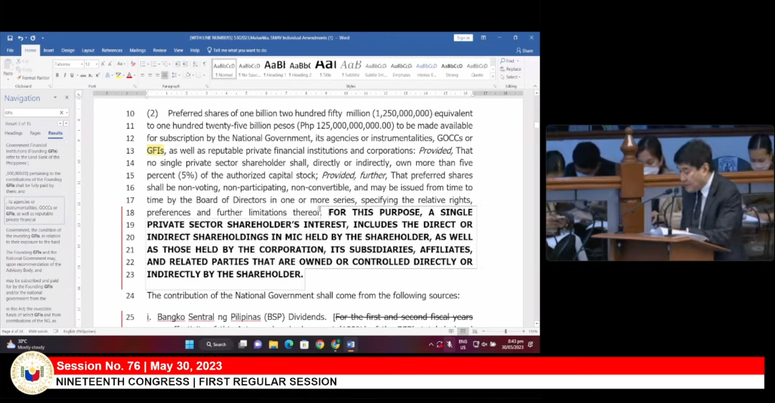Click the Format Painter tool
The image size is (775, 403).
point(34,78)
